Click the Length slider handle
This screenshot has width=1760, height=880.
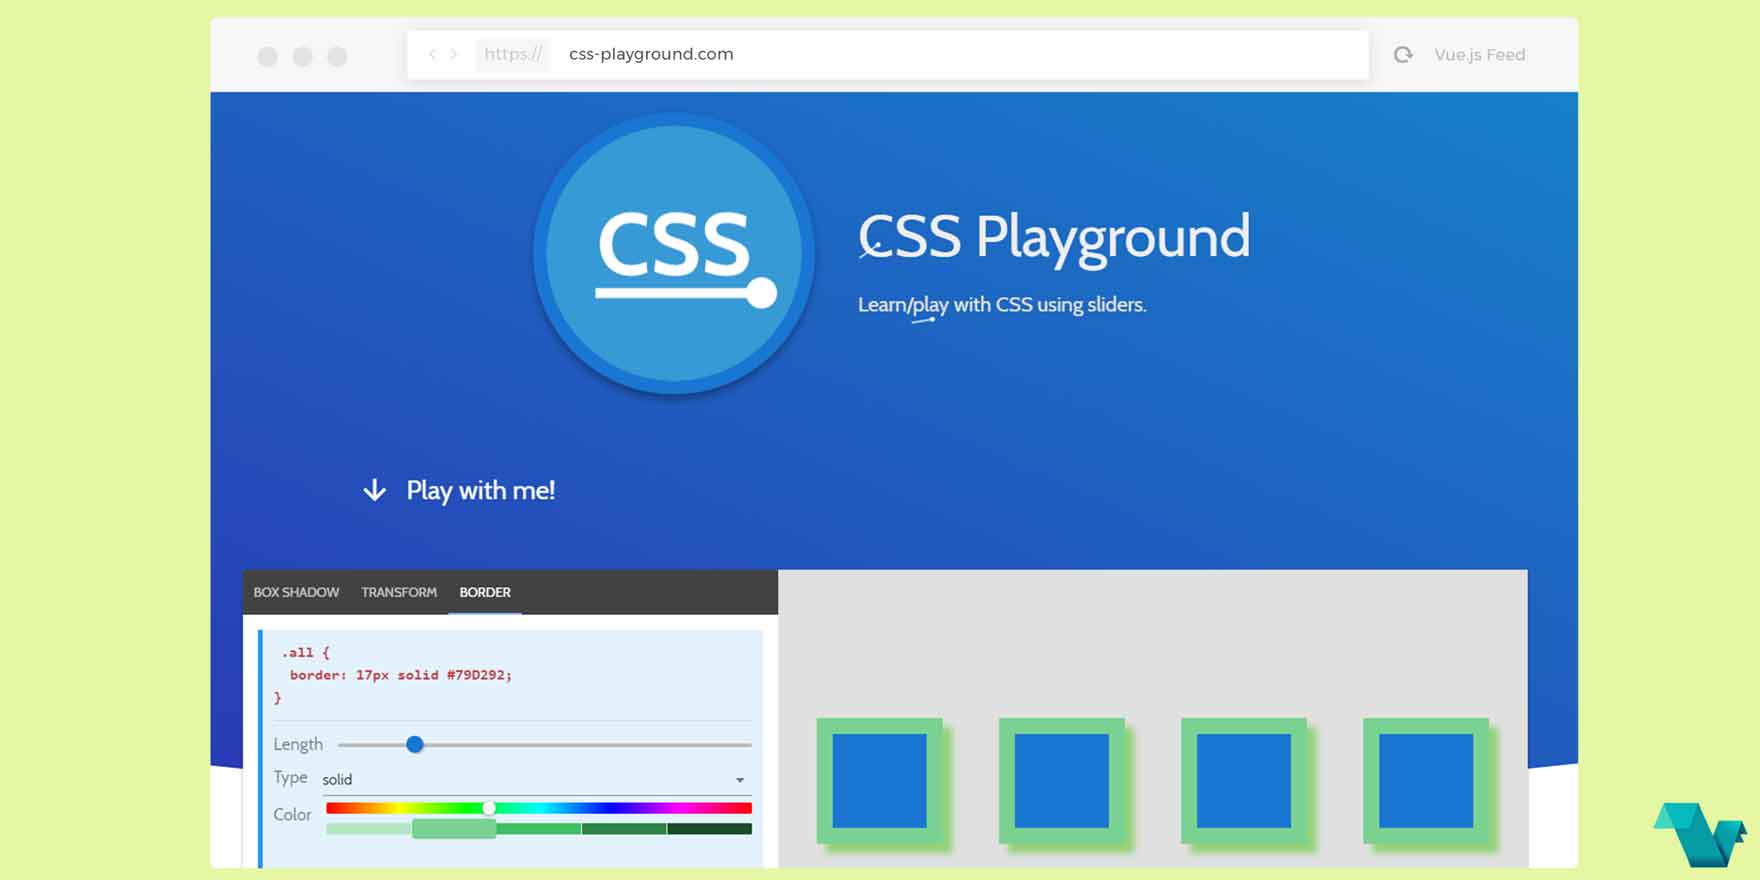(415, 744)
